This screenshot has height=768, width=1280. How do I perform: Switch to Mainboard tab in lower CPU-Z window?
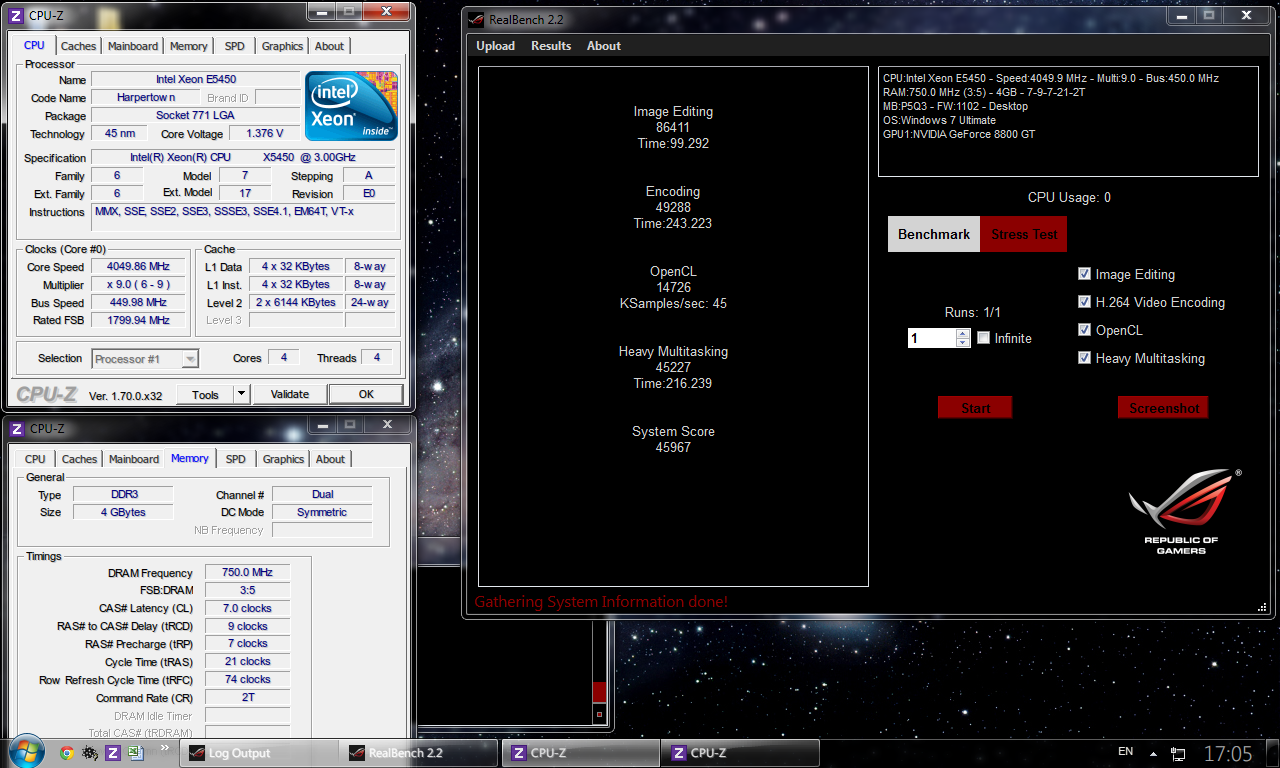[134, 459]
